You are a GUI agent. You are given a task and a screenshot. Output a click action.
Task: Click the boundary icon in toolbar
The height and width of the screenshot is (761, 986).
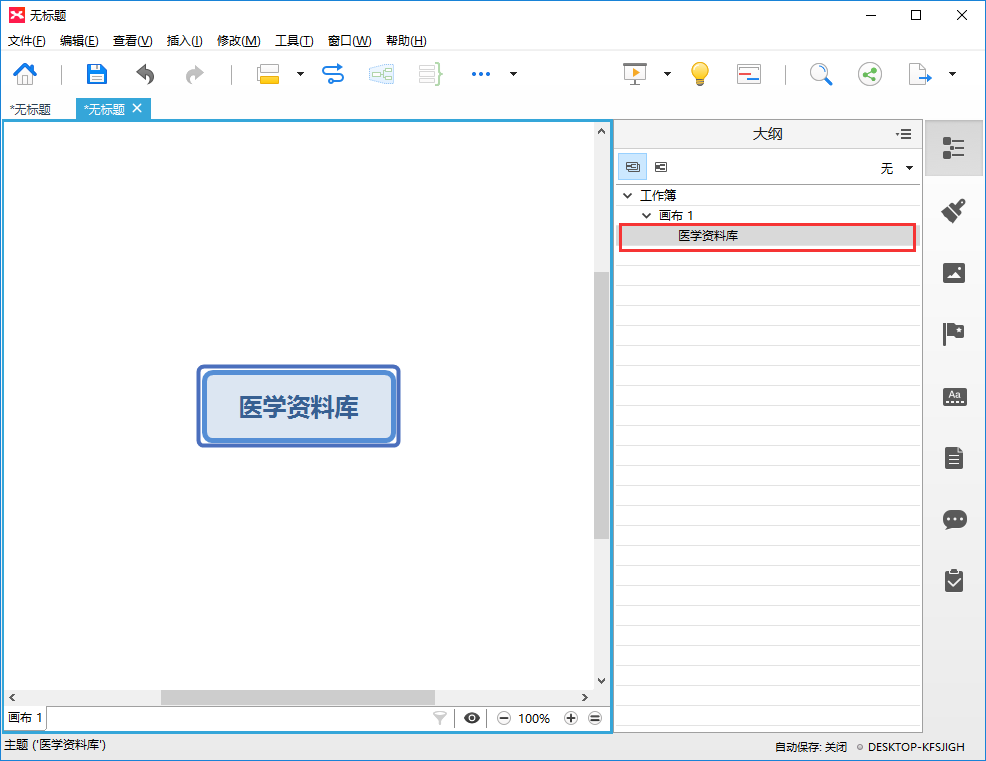(x=382, y=74)
